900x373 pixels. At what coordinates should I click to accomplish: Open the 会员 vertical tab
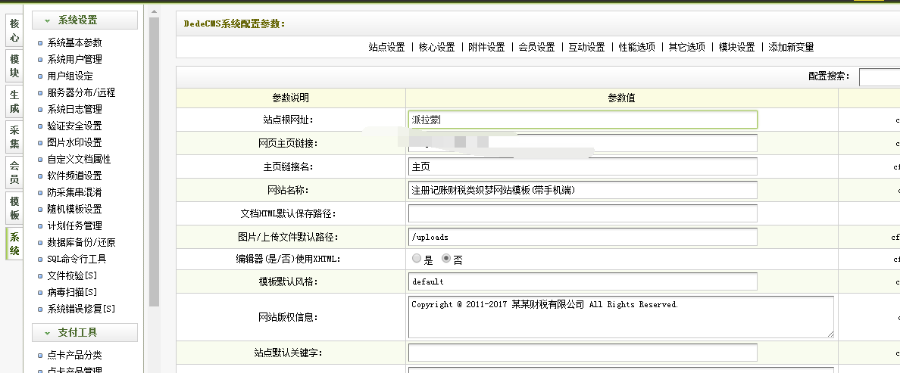pyautogui.click(x=14, y=172)
